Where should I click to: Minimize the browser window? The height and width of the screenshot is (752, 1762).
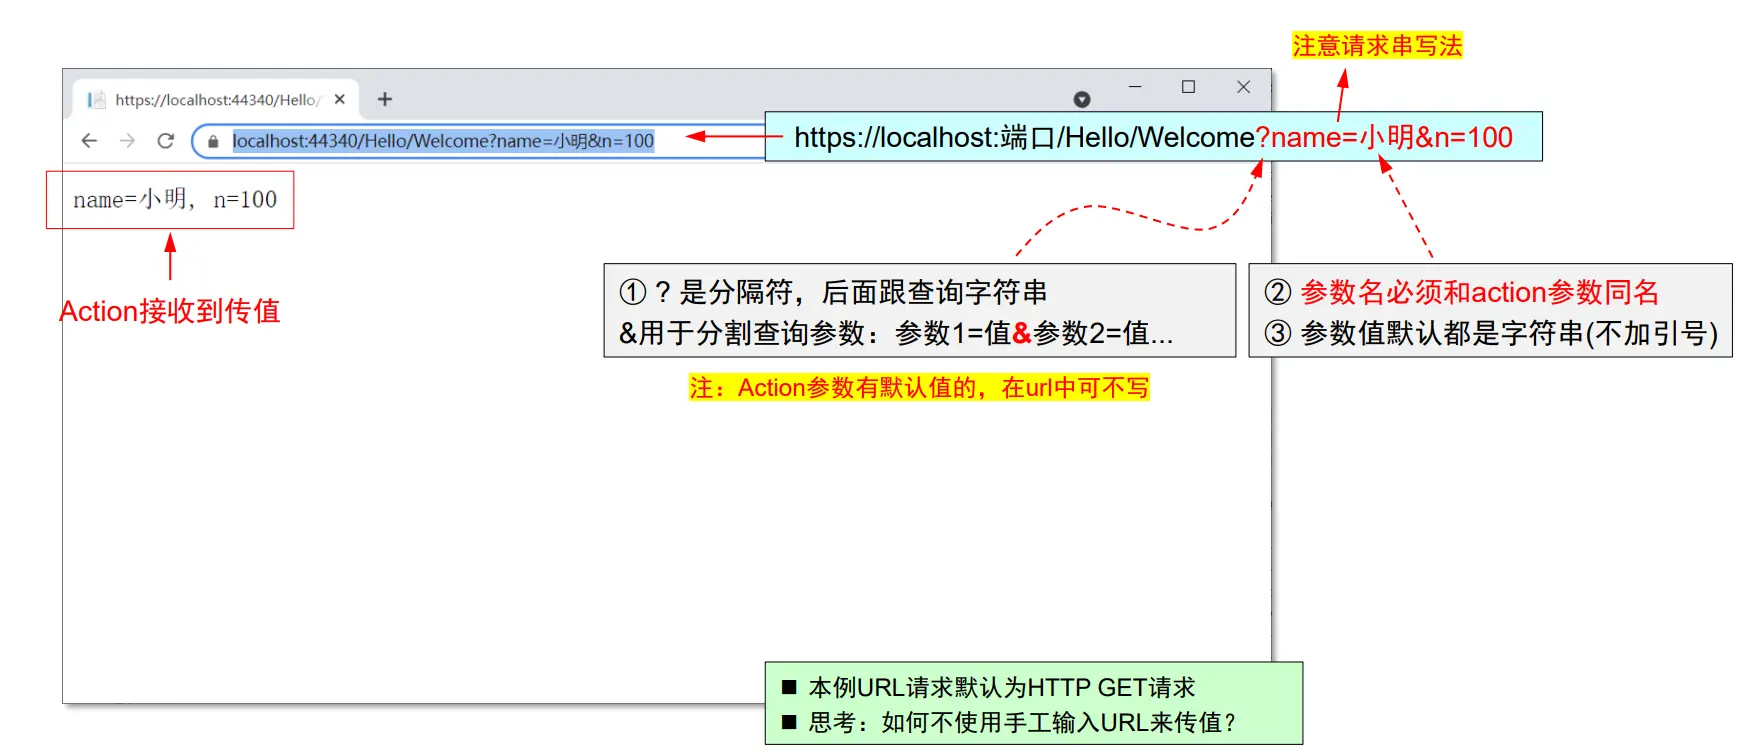(x=1135, y=87)
